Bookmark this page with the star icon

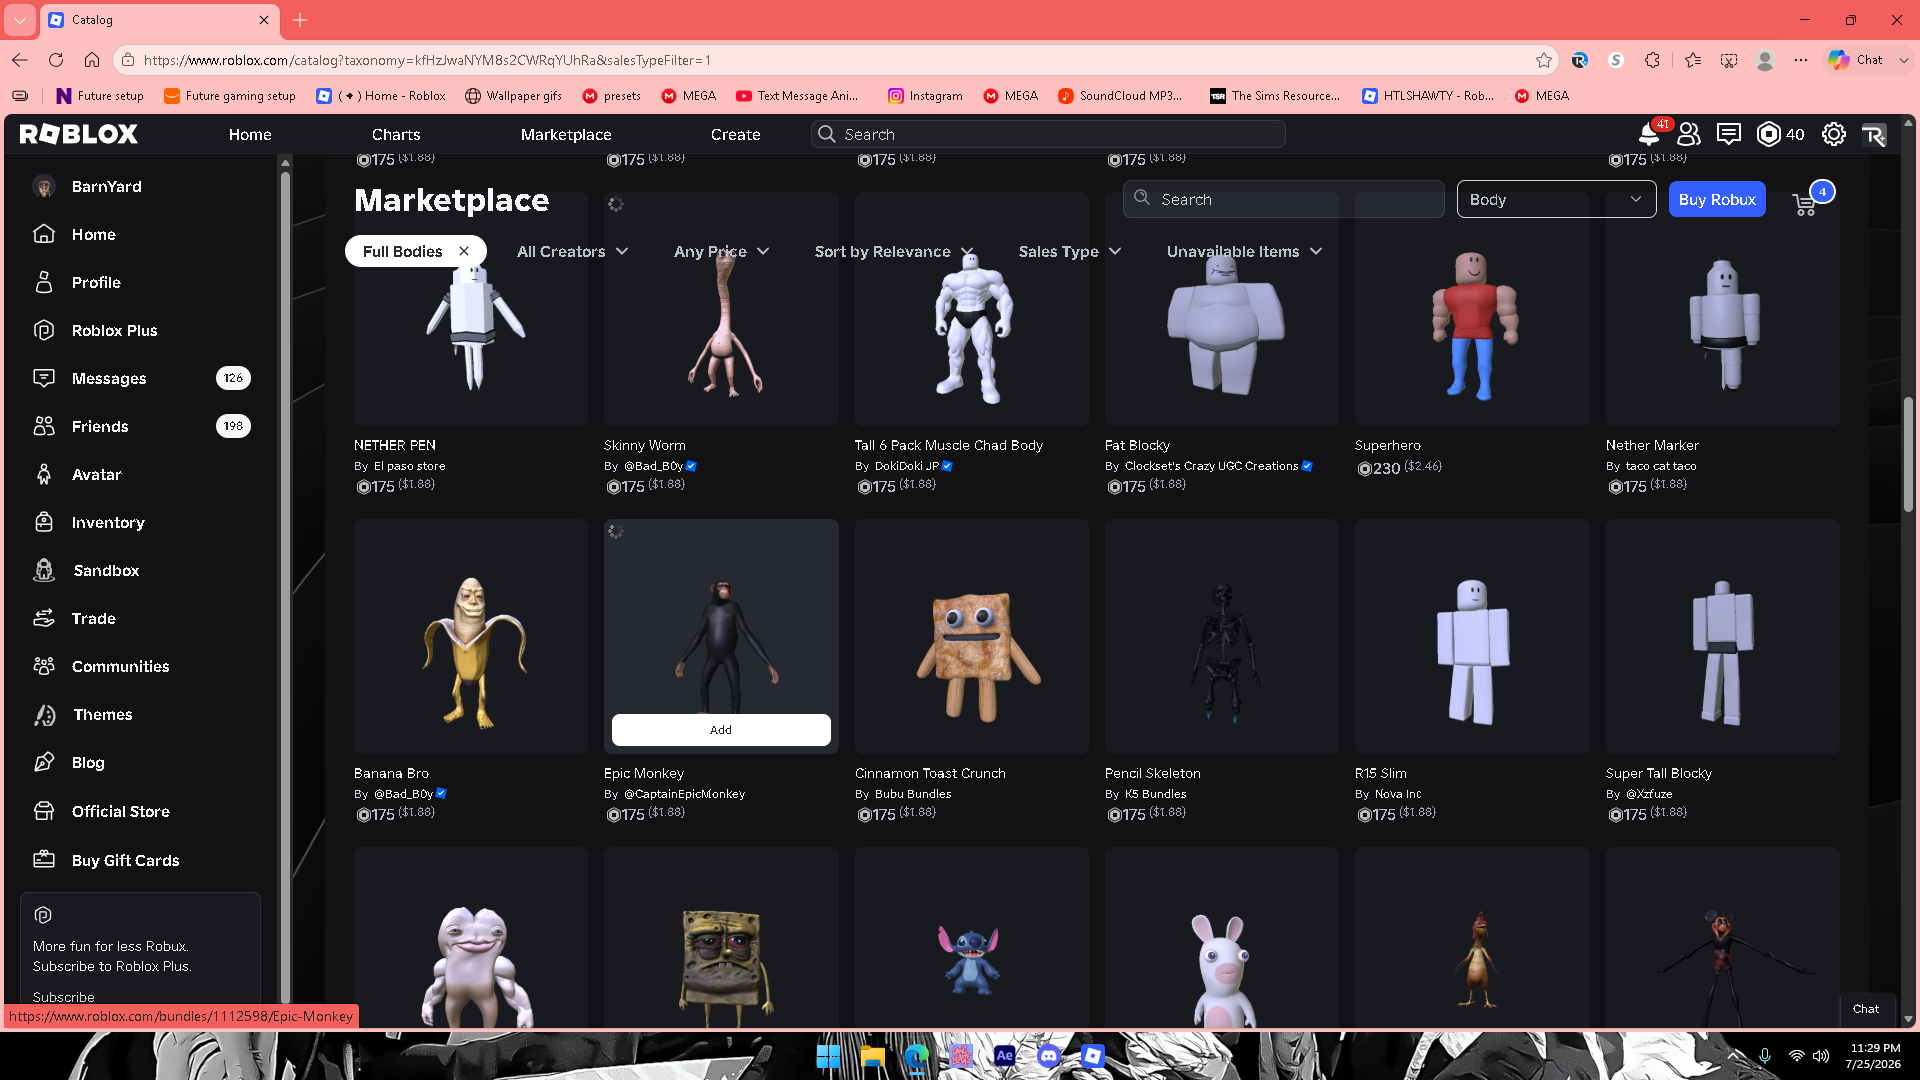[x=1544, y=60]
